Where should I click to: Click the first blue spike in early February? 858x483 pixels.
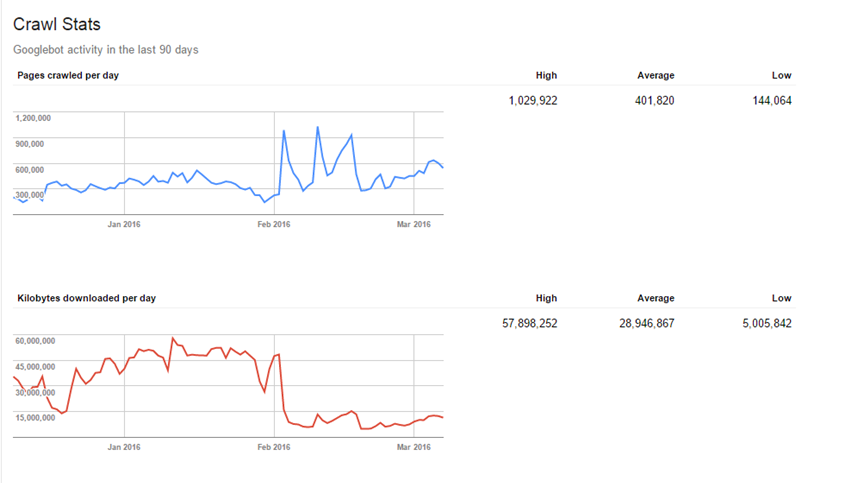click(284, 131)
